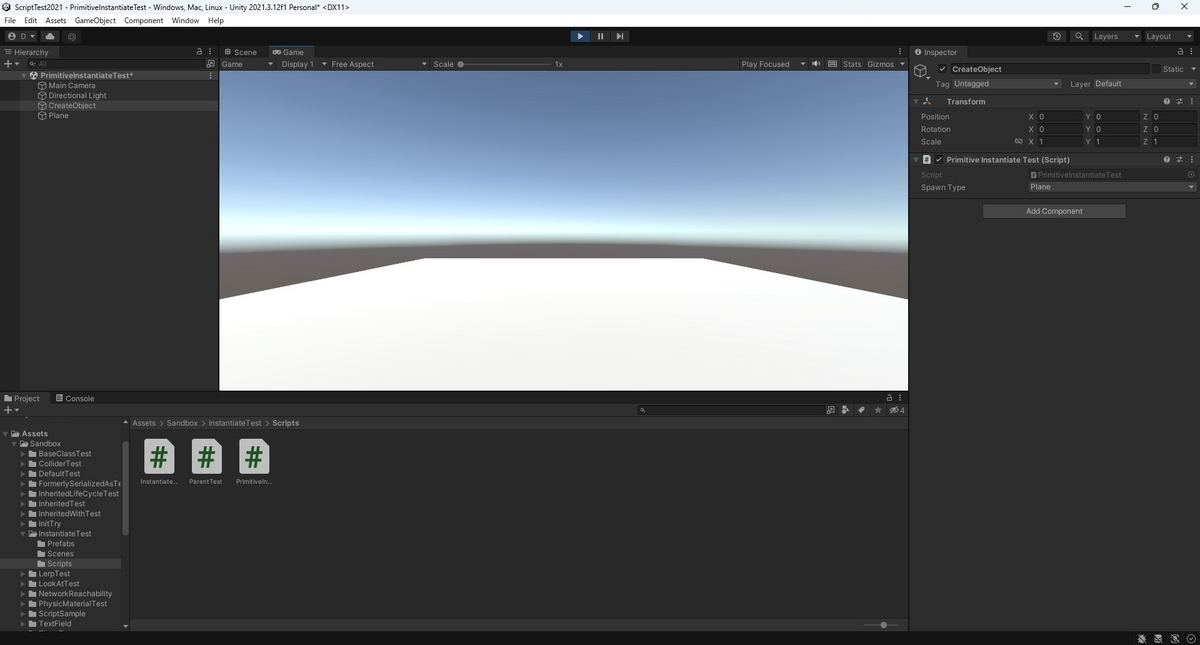
Task: Click the Search icon next to Undo History
Action: [1079, 36]
